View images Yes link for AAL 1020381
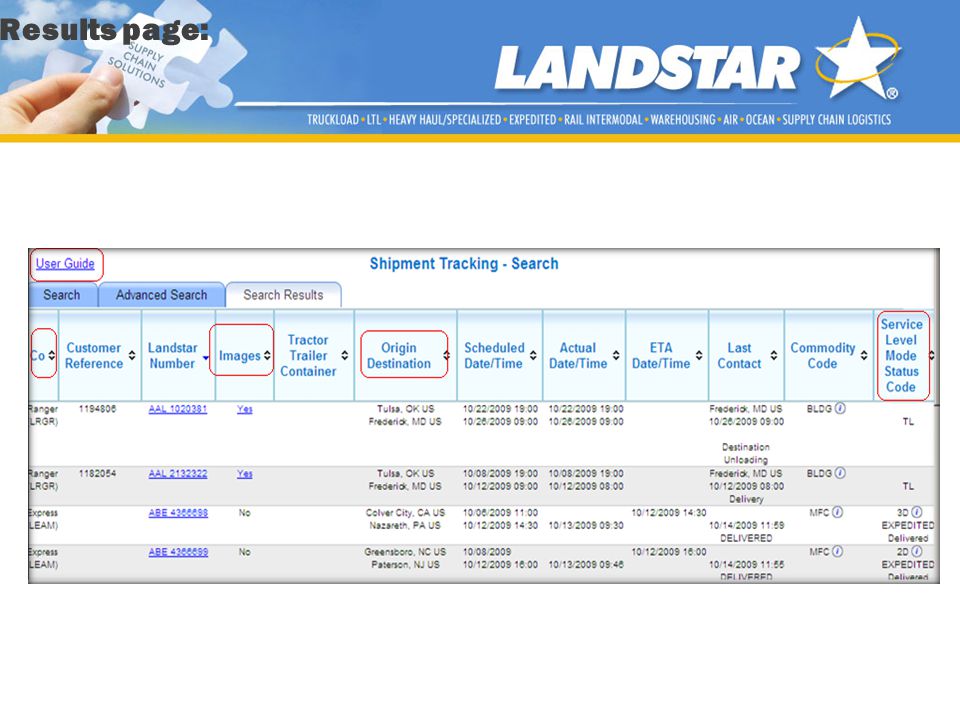960x720 pixels. [245, 409]
